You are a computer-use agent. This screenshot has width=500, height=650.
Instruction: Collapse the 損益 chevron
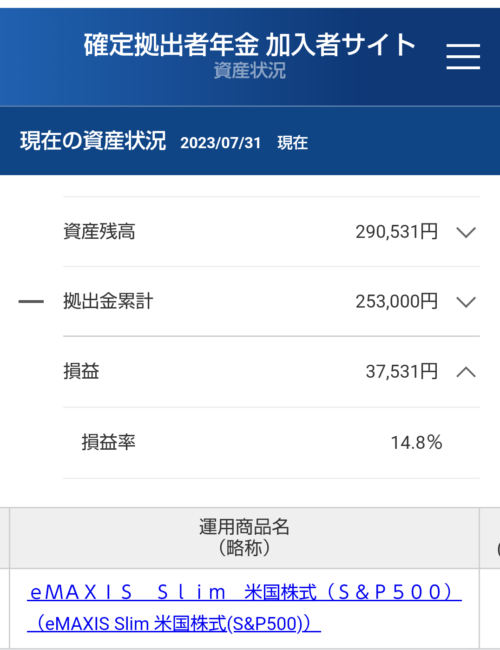pyautogui.click(x=466, y=371)
